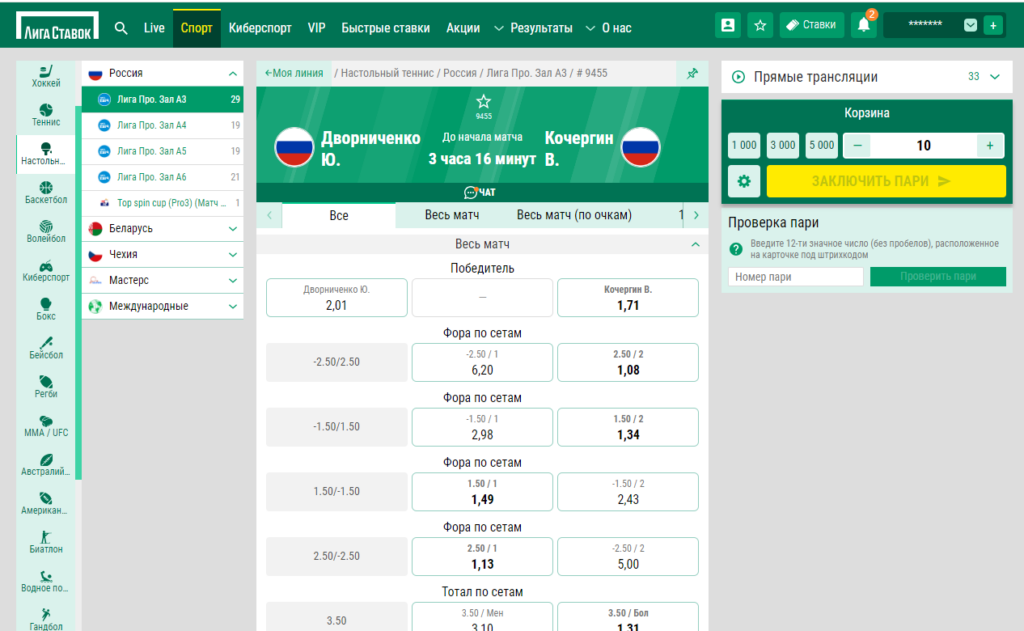
Task: Select Rugby sport icon
Action: tap(46, 387)
